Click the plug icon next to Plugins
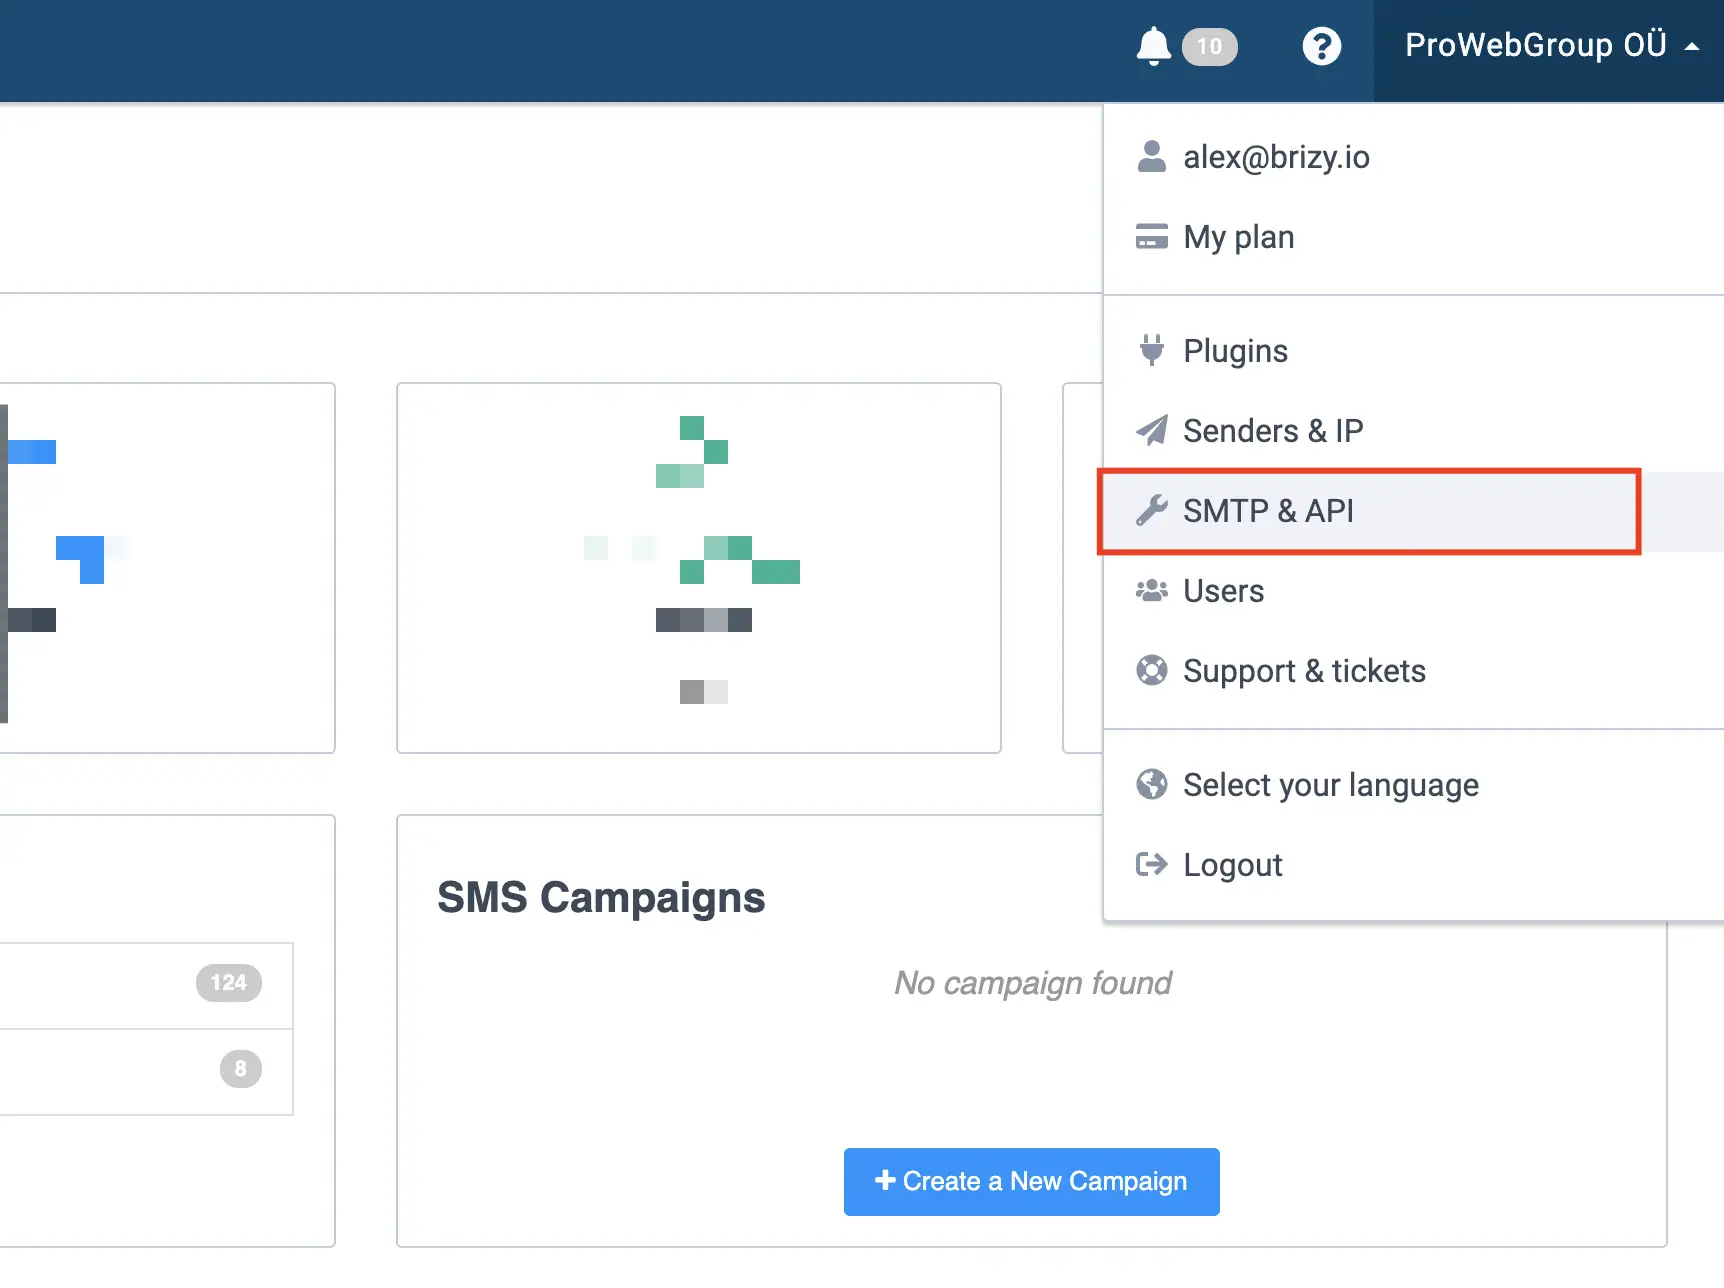This screenshot has width=1724, height=1288. [x=1151, y=351]
